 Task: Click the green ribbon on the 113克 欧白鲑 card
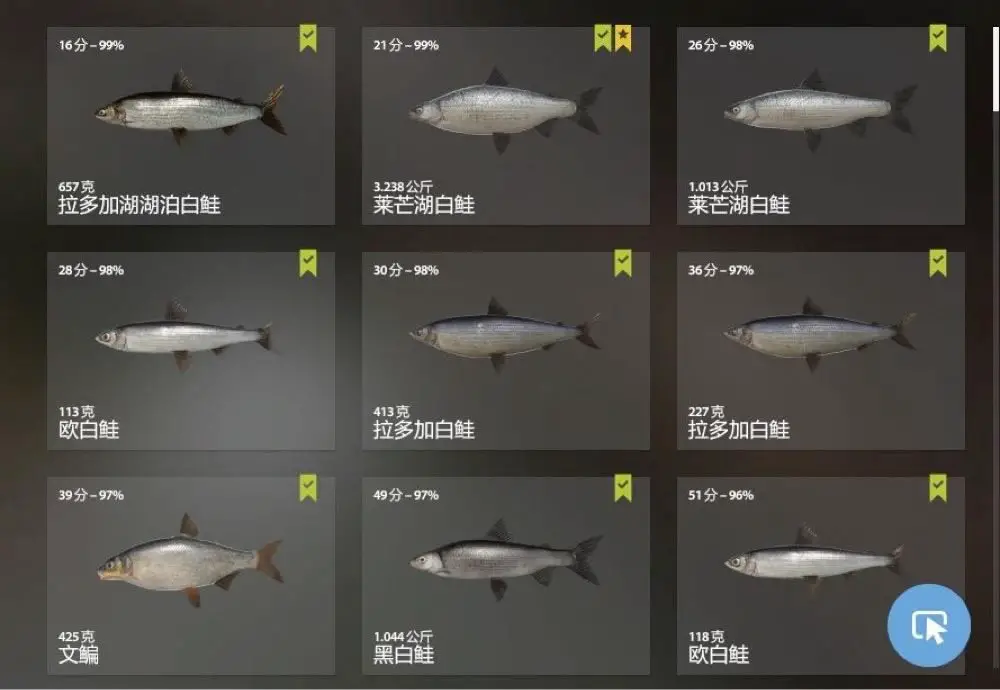coord(308,263)
